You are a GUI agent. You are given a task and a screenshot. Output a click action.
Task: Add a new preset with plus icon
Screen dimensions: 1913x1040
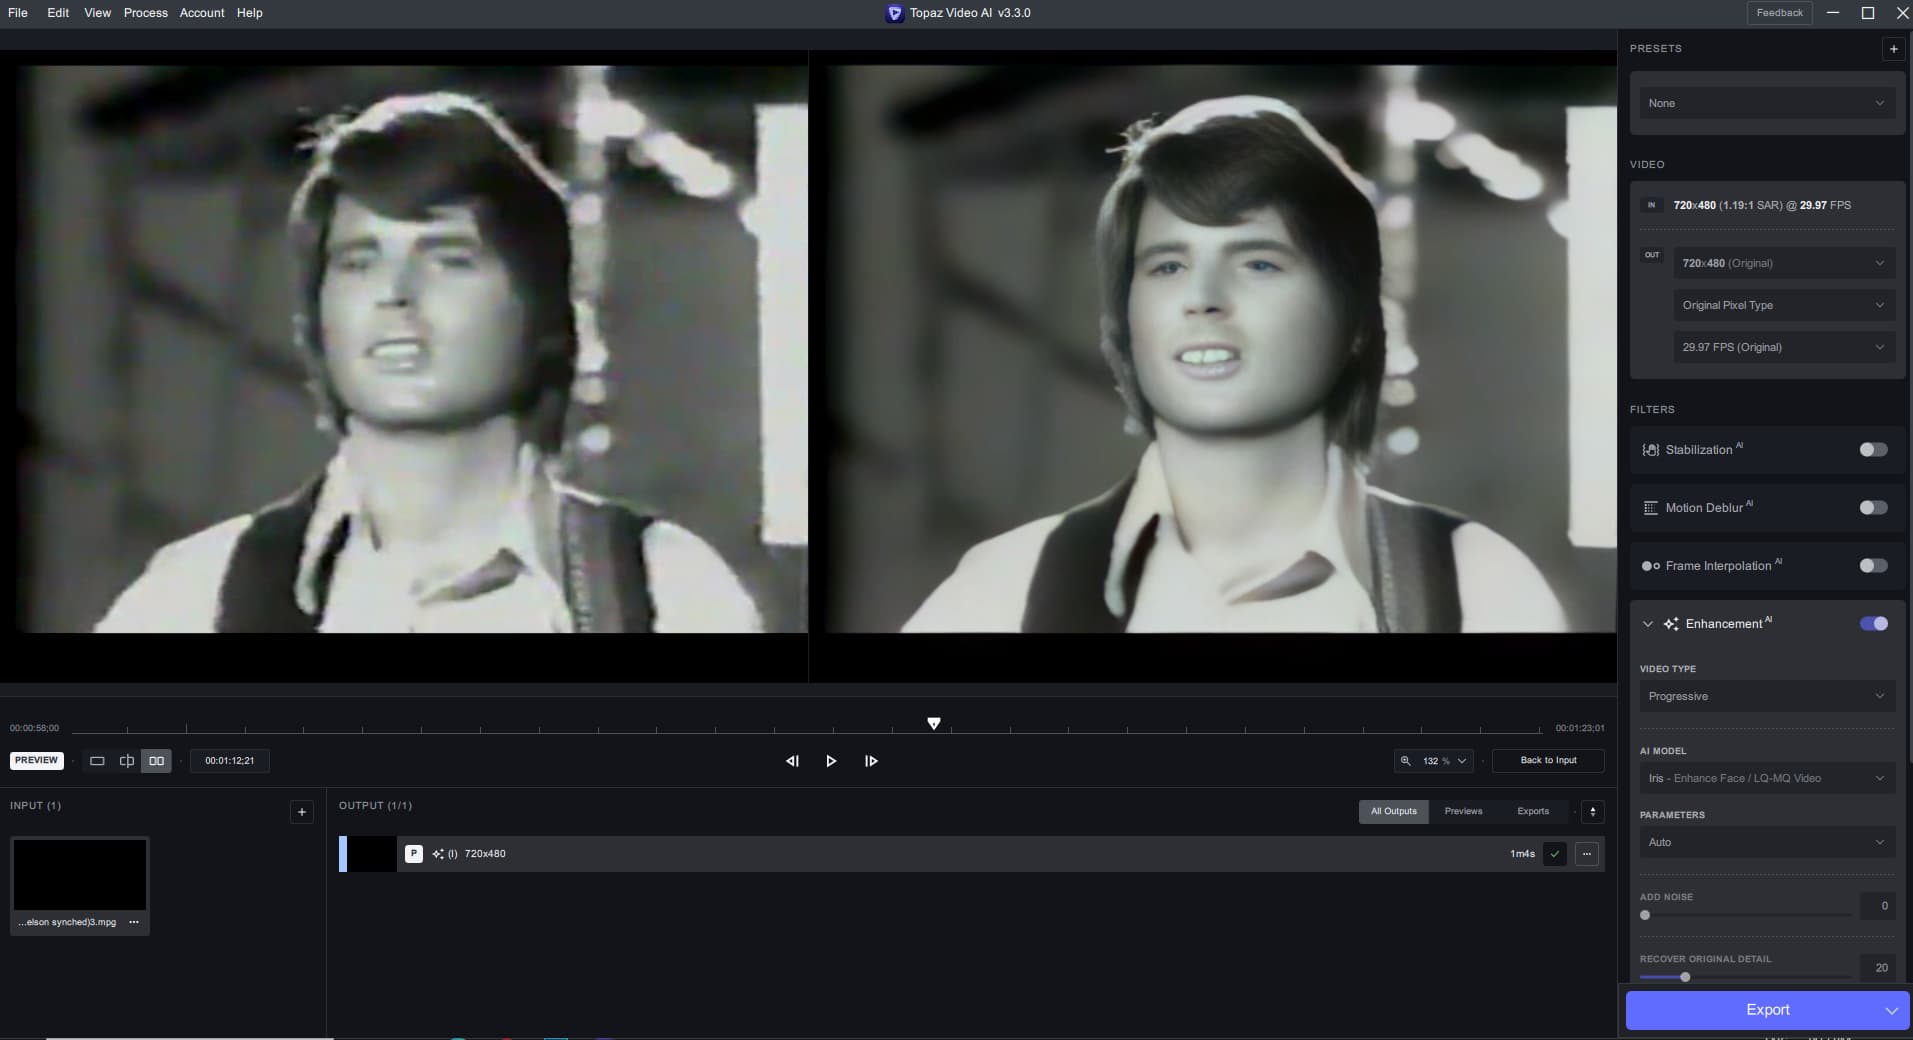click(x=1892, y=49)
